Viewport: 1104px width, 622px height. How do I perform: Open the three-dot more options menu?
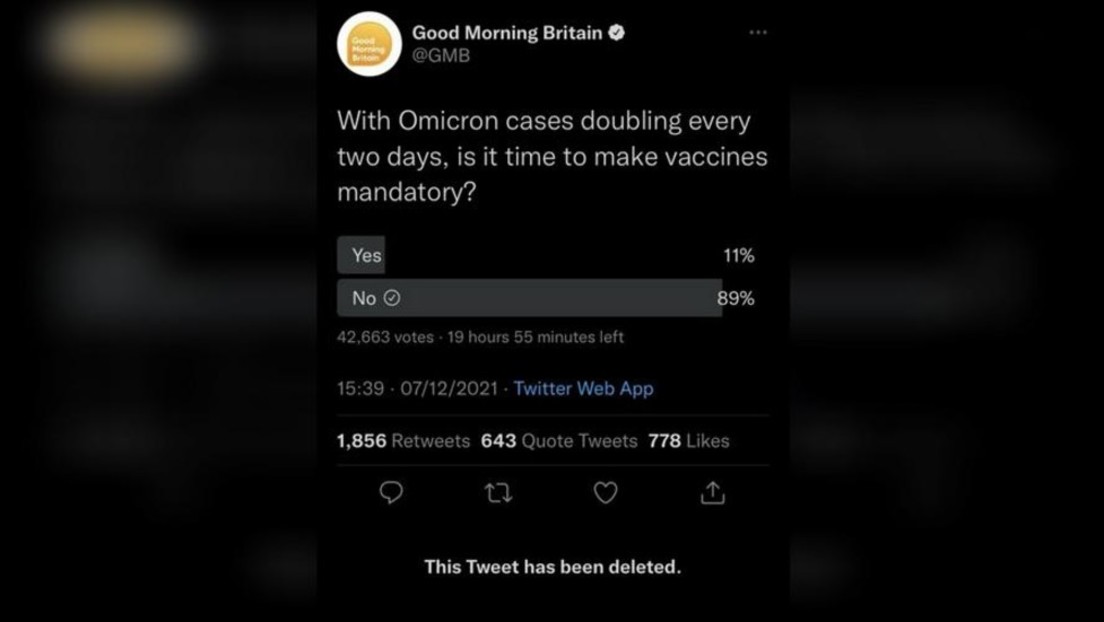click(758, 33)
